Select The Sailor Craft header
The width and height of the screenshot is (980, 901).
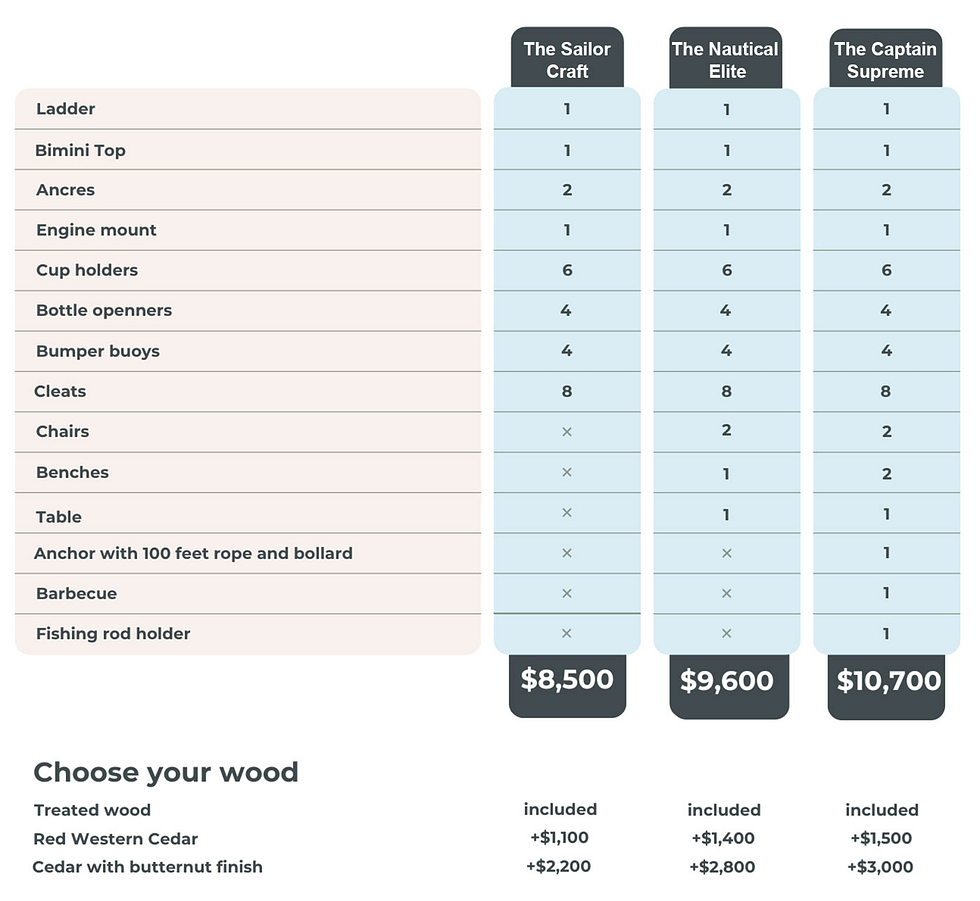point(567,58)
